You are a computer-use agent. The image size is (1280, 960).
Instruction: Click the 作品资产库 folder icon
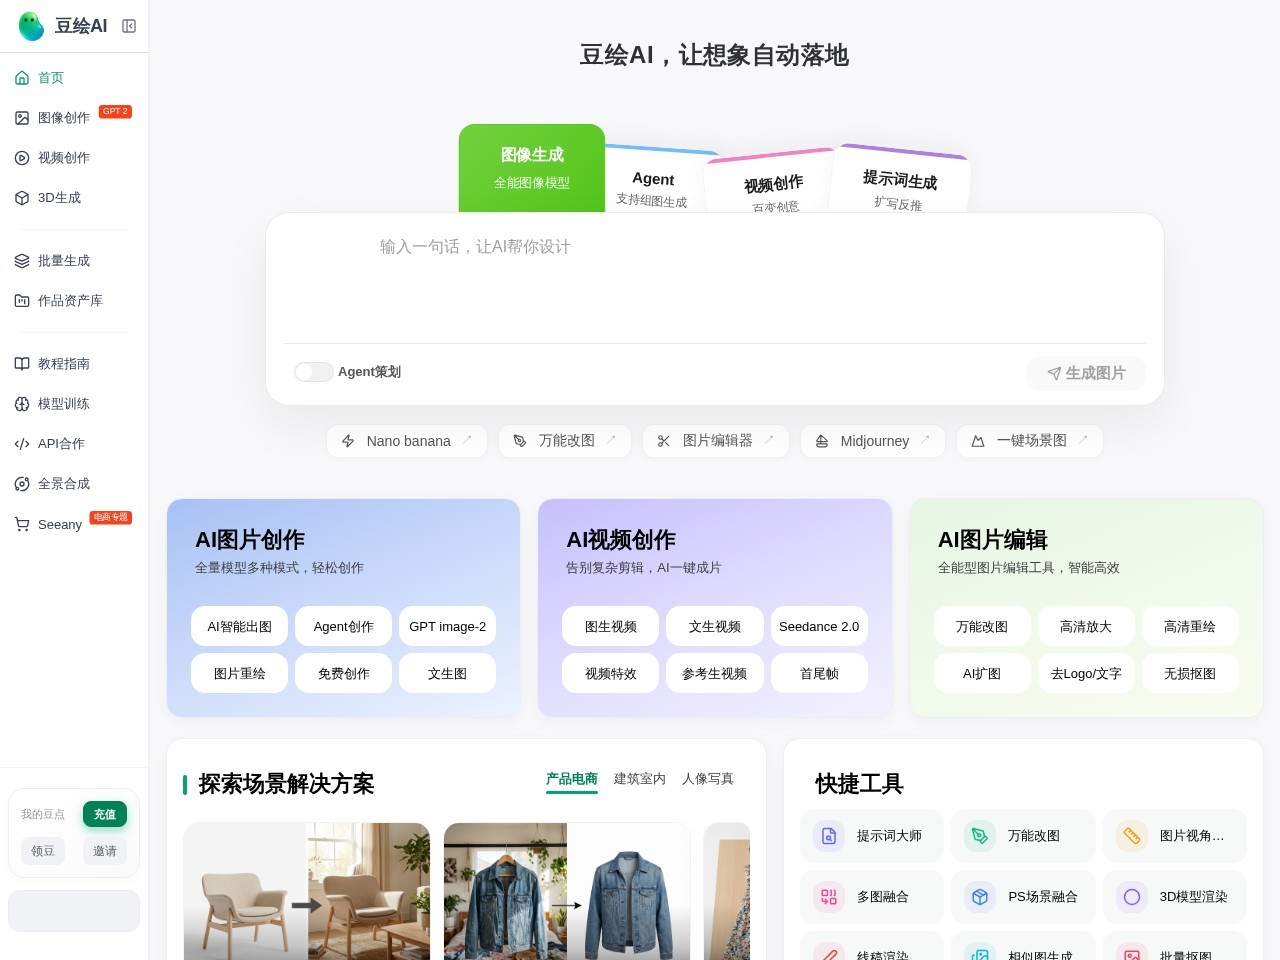(x=22, y=301)
